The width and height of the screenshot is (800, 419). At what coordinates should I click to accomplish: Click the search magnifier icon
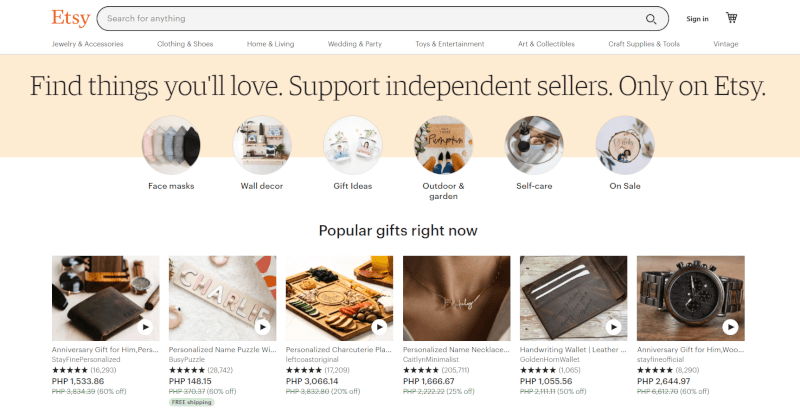click(x=651, y=19)
